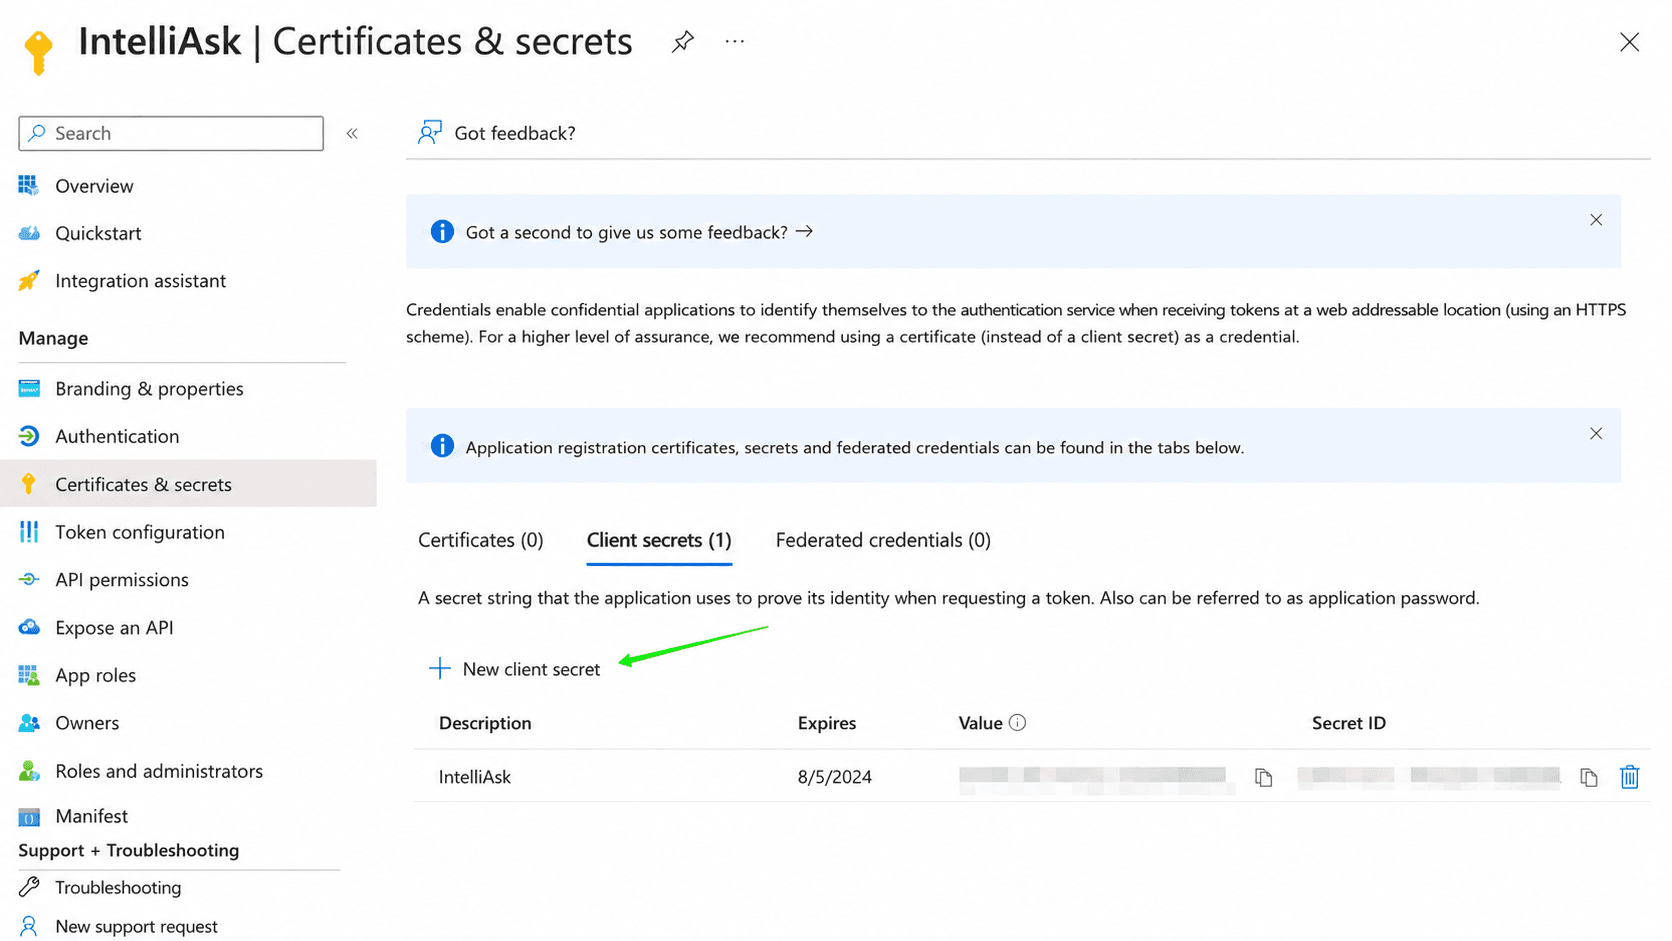
Task: Collapse the sidebar with the double chevron
Action: pos(352,133)
